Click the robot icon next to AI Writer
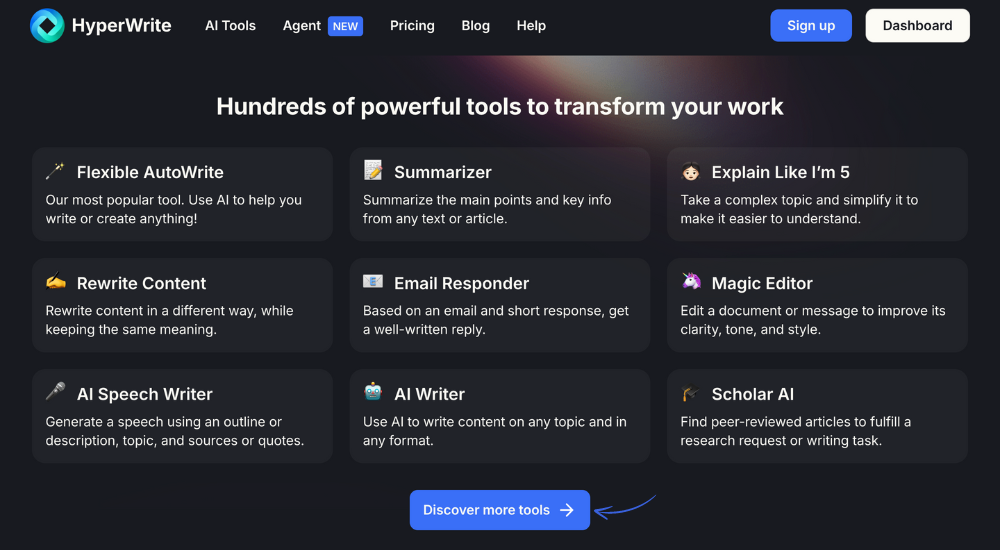1000x550 pixels. [x=373, y=391]
